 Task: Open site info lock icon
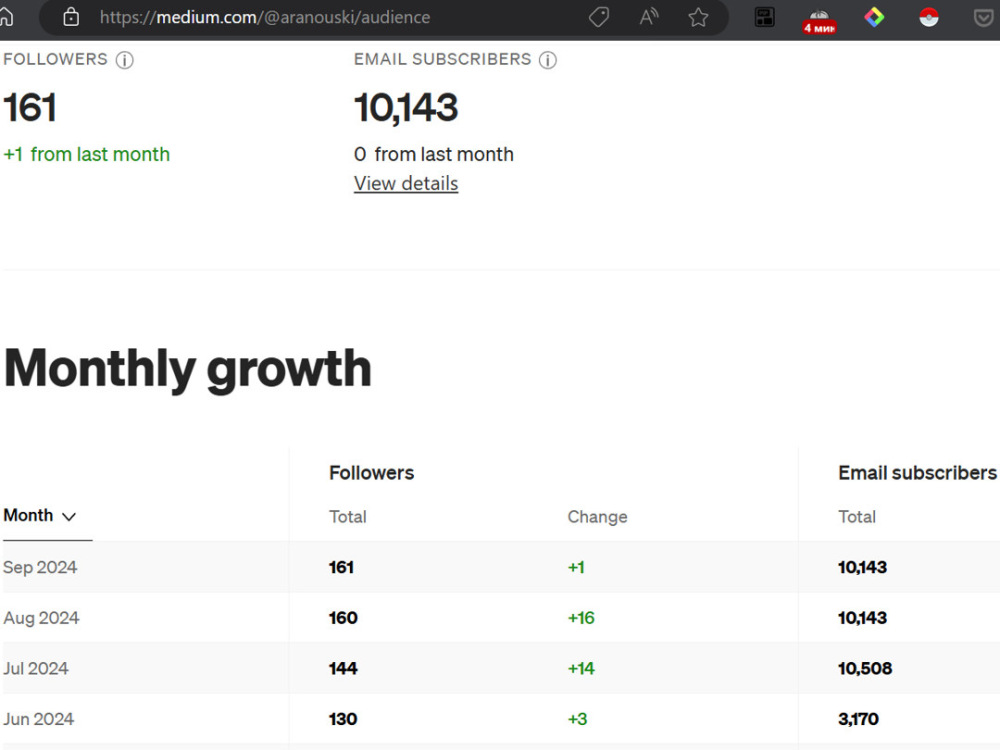coord(71,17)
